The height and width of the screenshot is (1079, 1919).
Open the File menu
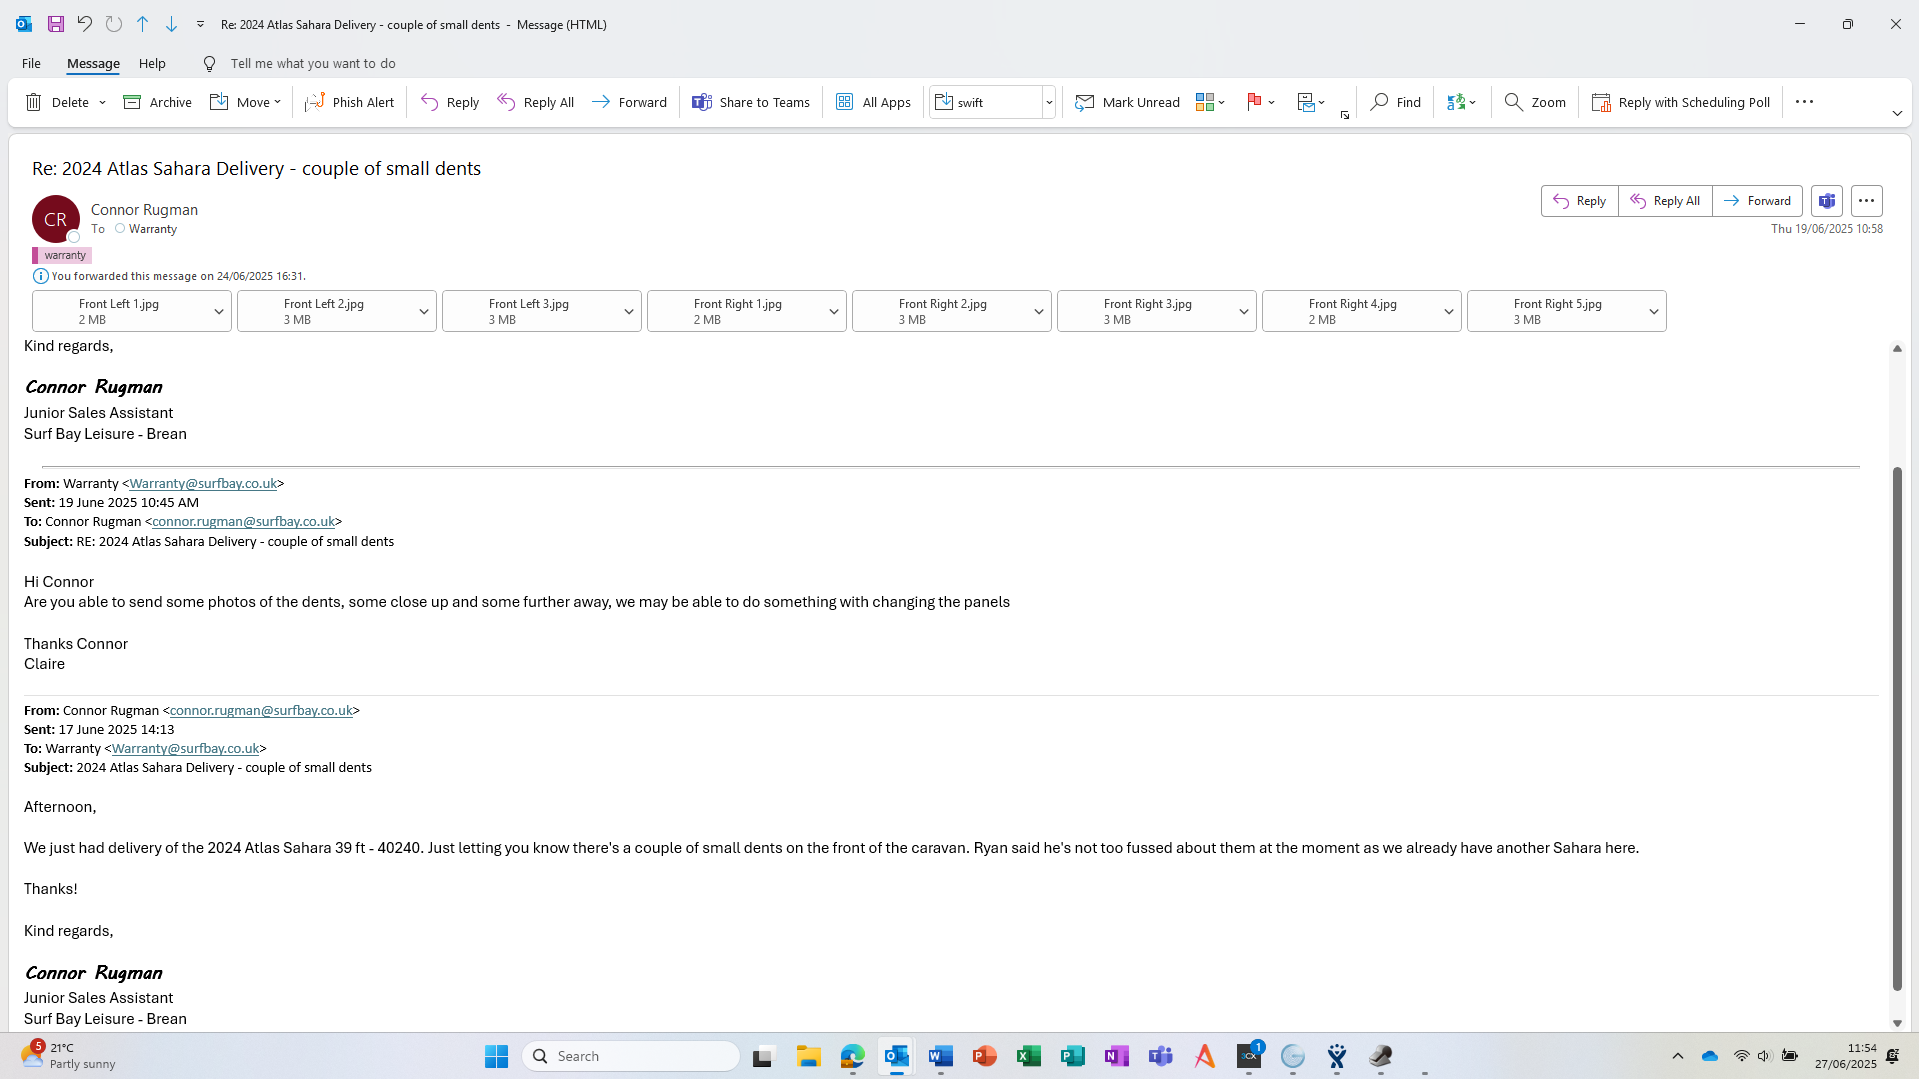pyautogui.click(x=31, y=63)
